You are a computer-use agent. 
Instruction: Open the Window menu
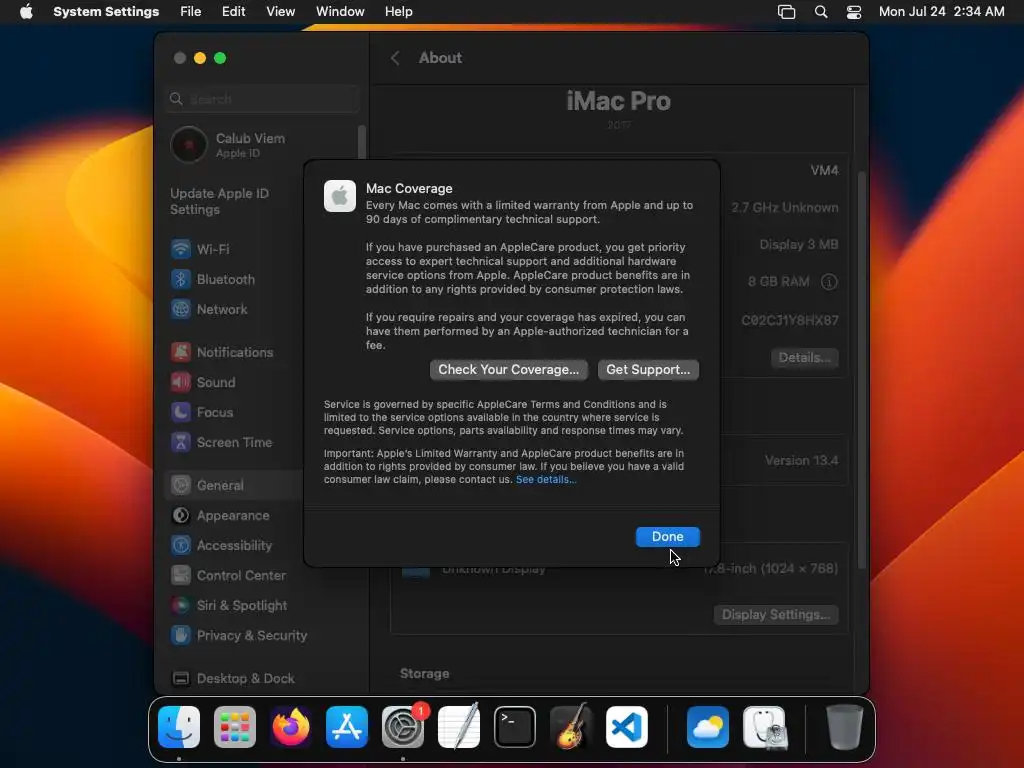[340, 12]
